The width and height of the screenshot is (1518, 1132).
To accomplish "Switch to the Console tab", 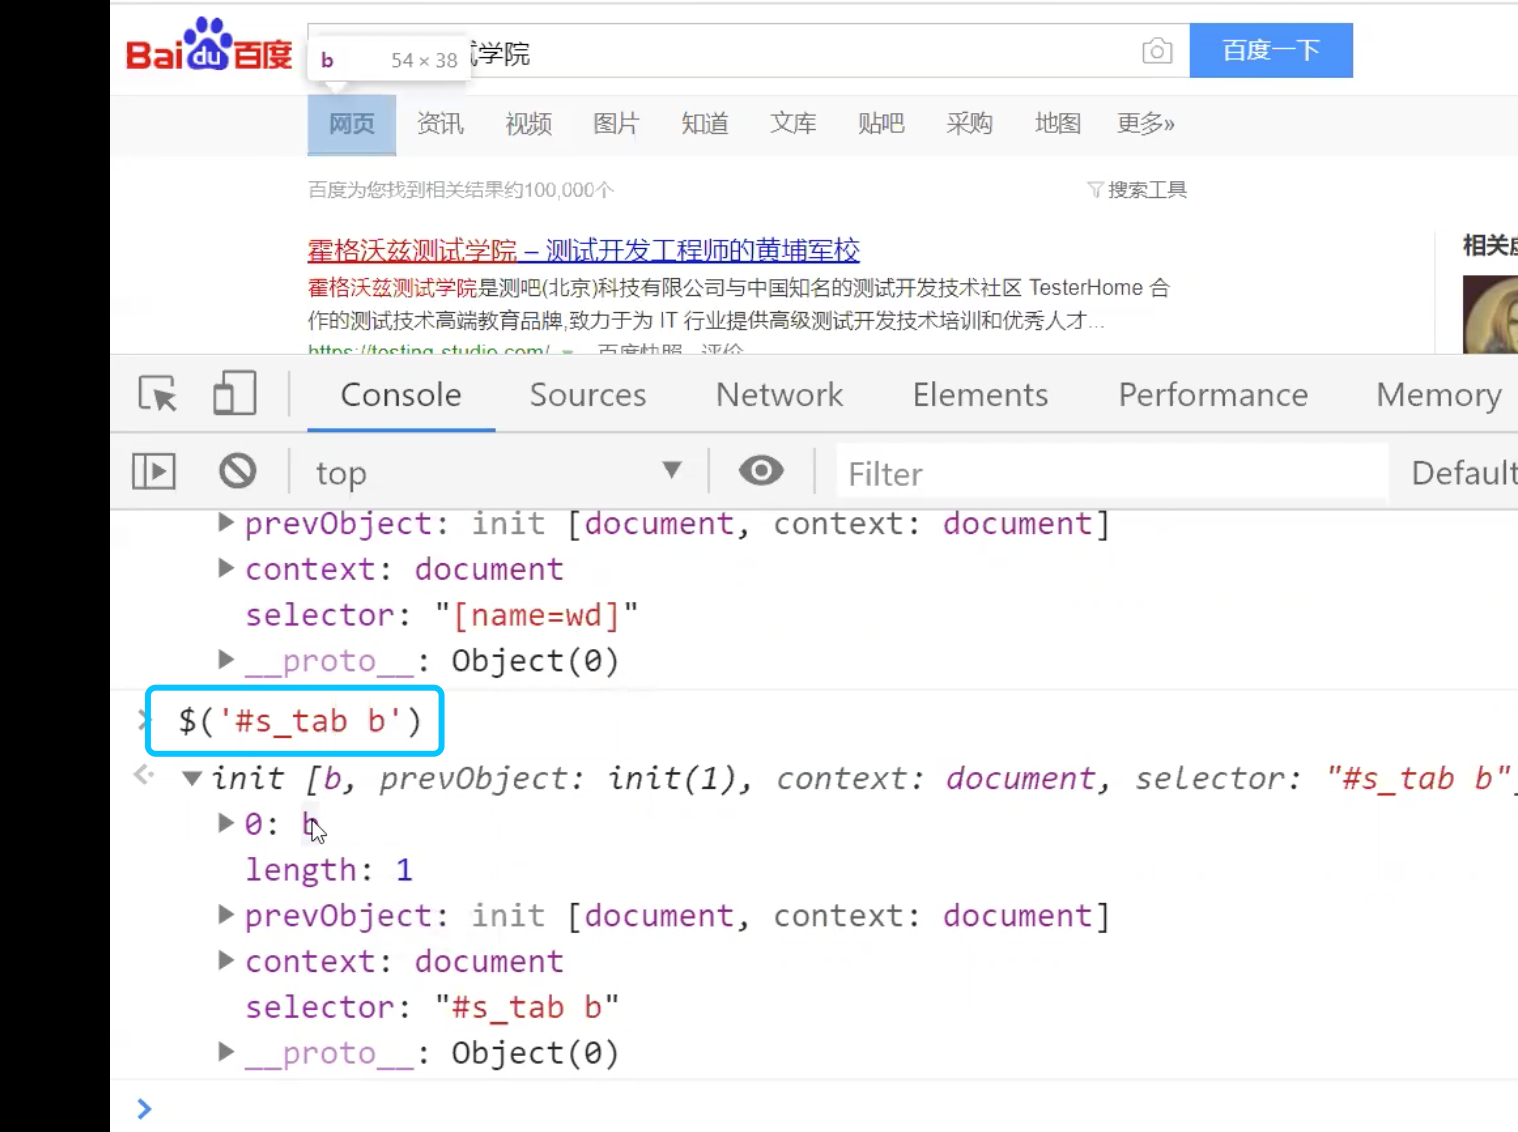I will click(401, 395).
